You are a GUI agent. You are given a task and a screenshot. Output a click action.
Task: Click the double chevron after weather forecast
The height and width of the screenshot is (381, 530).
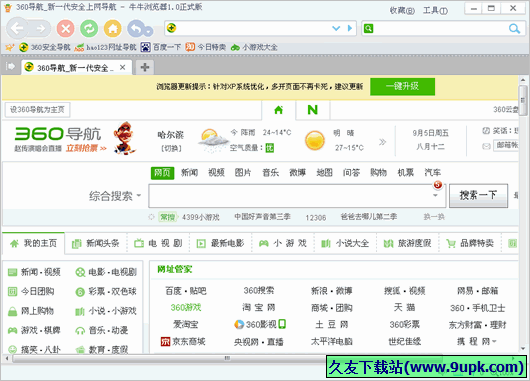coord(382,142)
